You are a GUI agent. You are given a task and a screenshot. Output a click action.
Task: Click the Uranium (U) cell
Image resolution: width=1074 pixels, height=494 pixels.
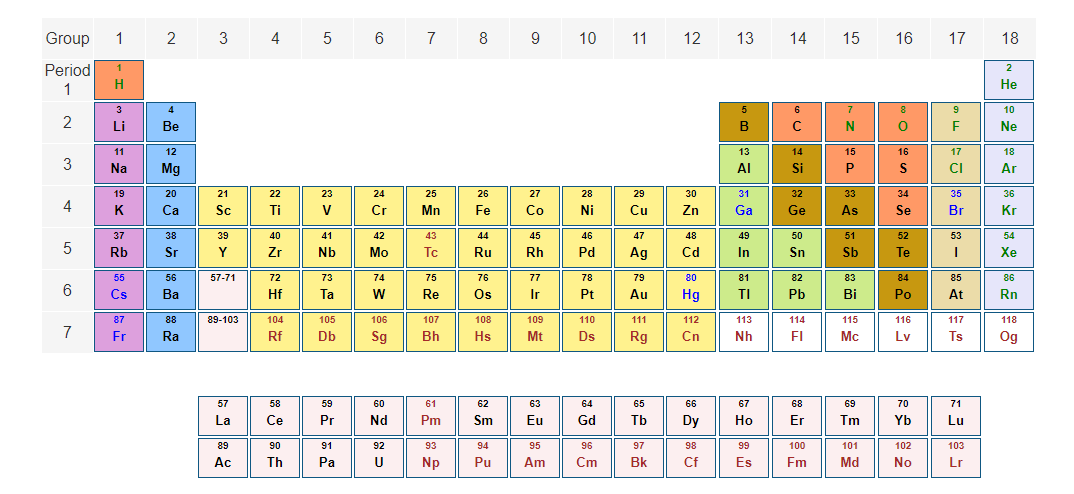[x=379, y=458]
